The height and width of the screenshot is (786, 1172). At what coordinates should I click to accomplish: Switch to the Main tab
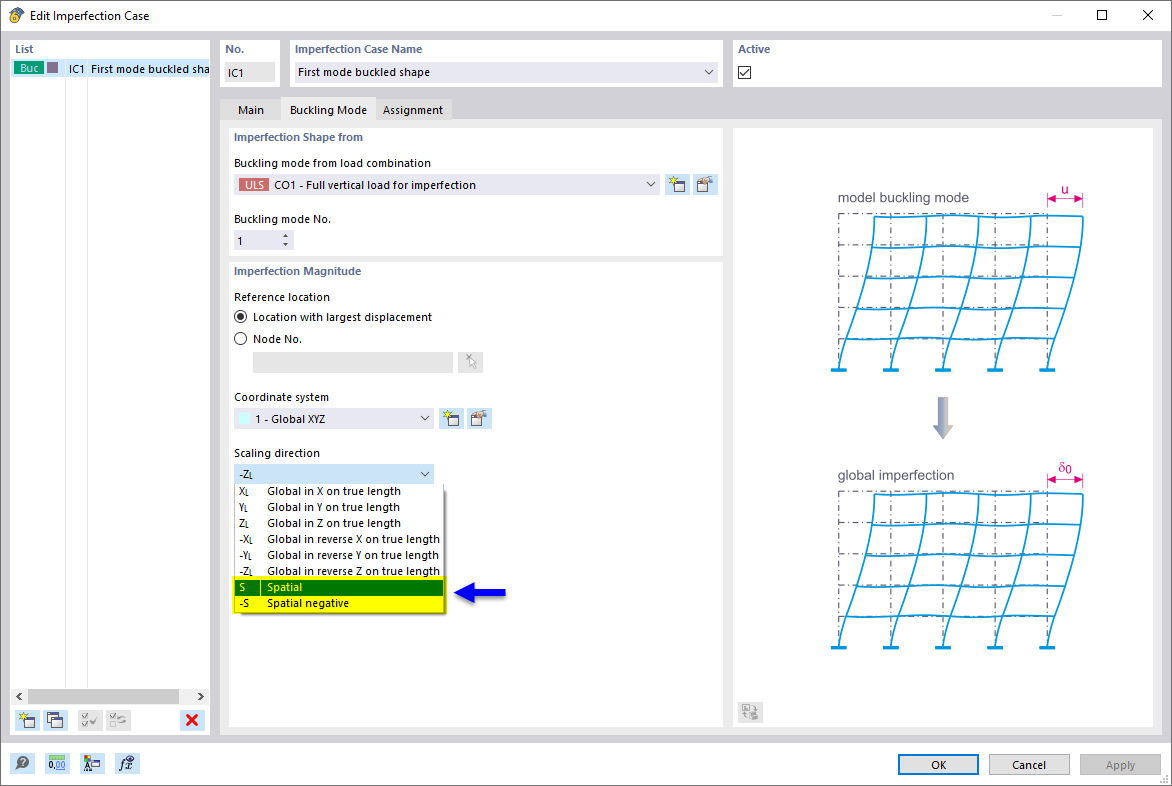click(x=251, y=110)
